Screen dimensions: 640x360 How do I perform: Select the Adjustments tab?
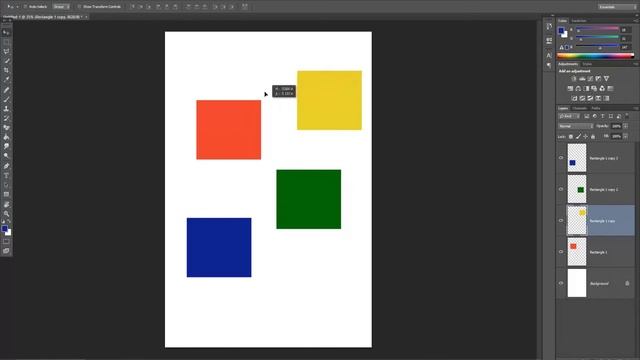(568, 64)
